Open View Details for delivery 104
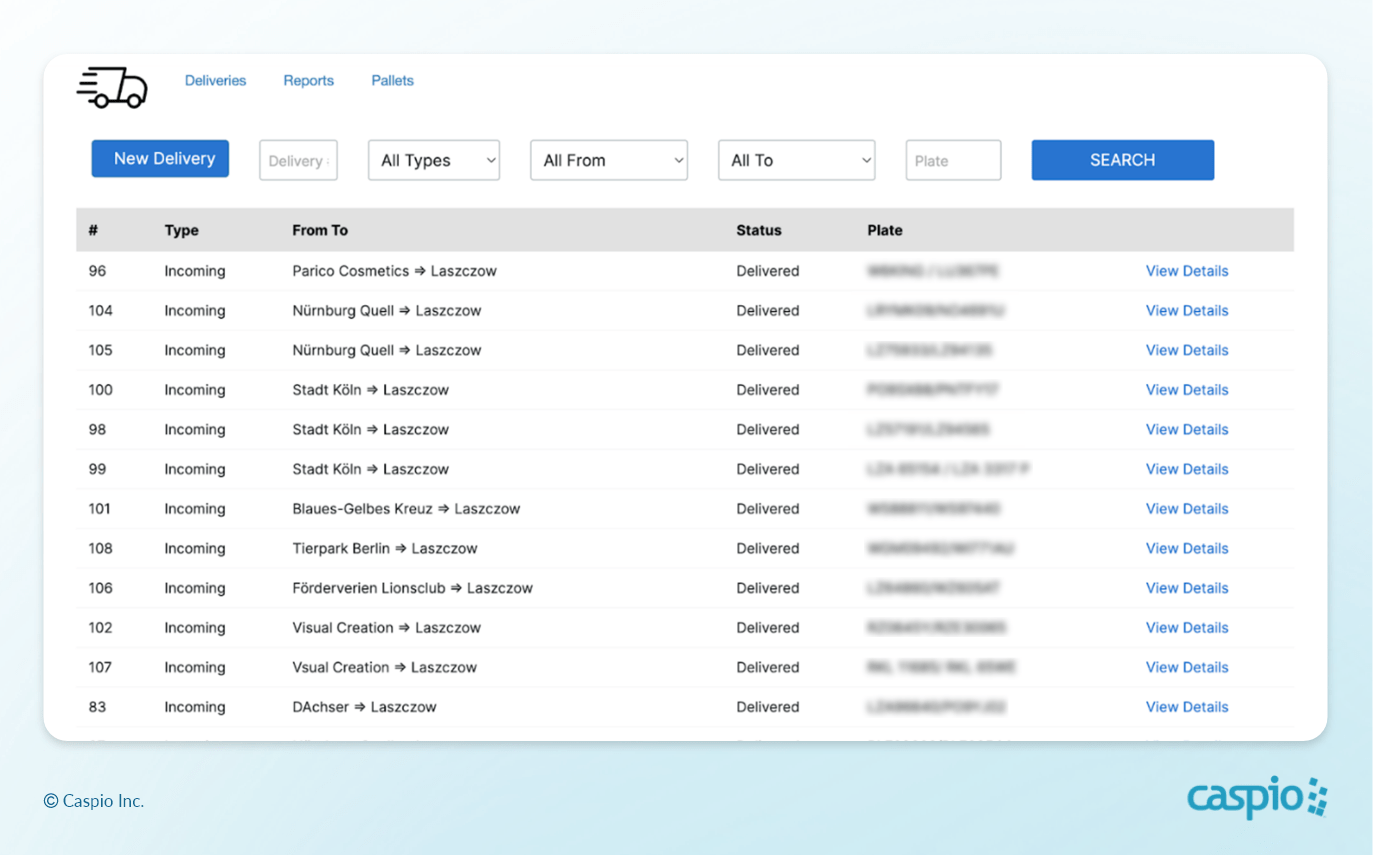This screenshot has width=1373, height=855. pyautogui.click(x=1186, y=311)
